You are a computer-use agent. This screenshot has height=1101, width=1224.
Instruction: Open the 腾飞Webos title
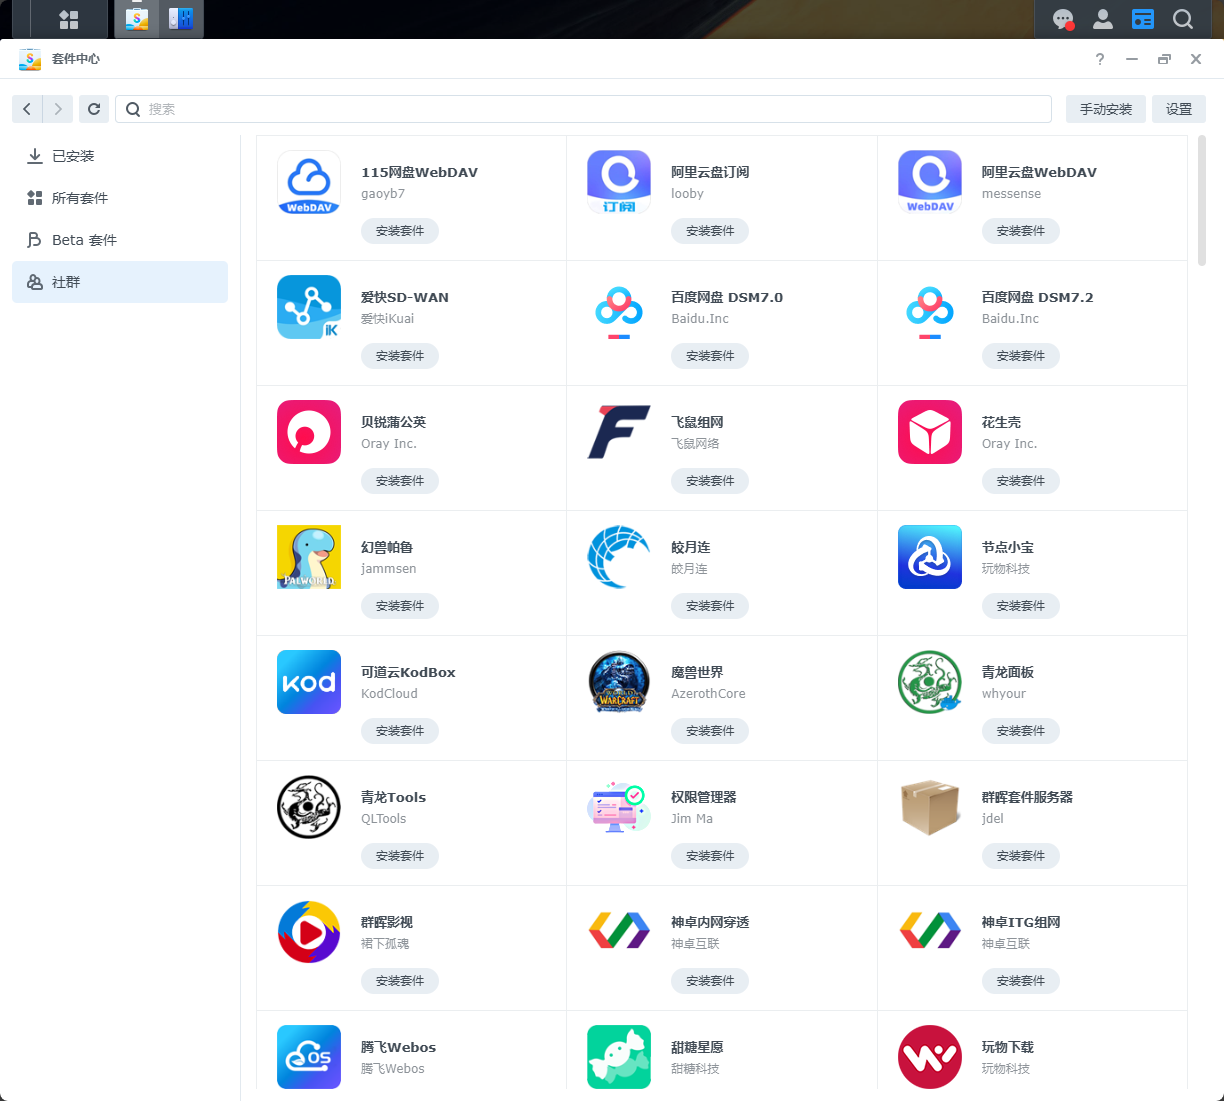coord(398,1047)
